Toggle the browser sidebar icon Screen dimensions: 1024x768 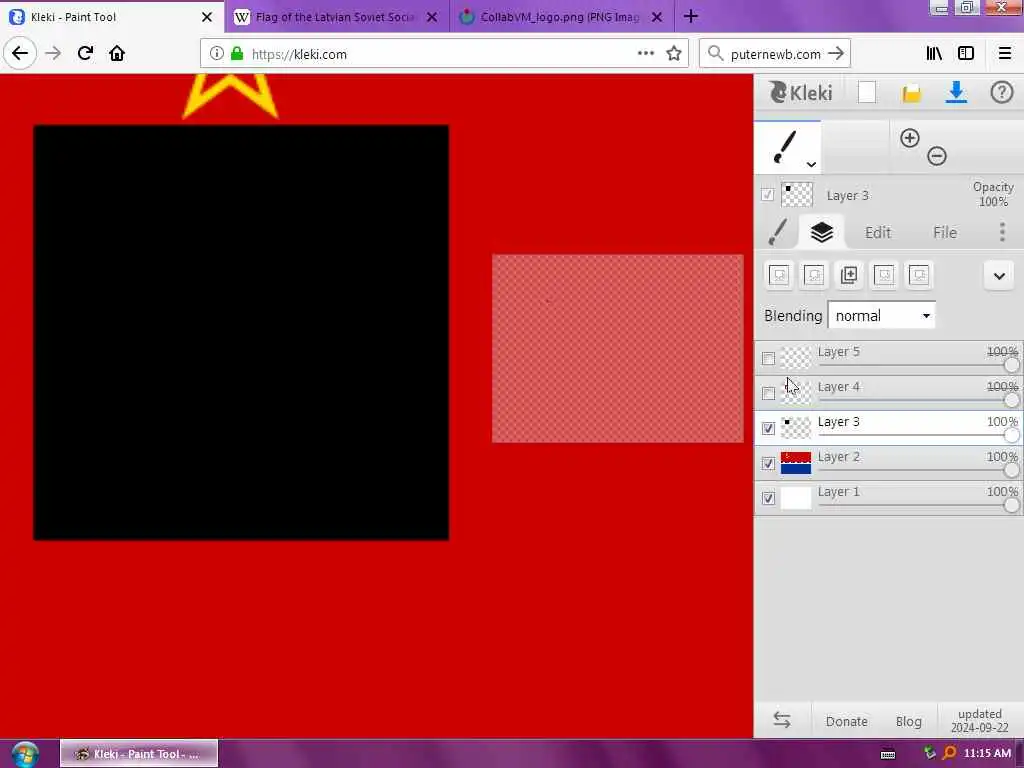tap(966, 53)
